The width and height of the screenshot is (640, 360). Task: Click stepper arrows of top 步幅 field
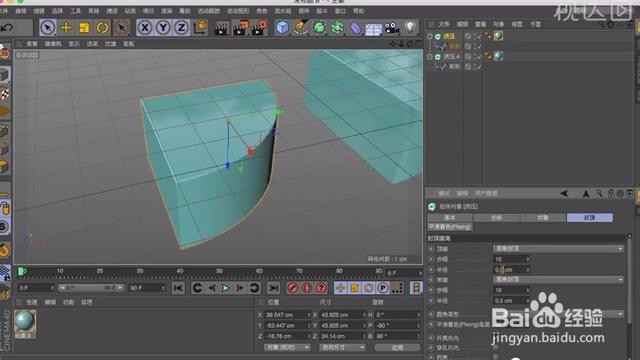(528, 259)
